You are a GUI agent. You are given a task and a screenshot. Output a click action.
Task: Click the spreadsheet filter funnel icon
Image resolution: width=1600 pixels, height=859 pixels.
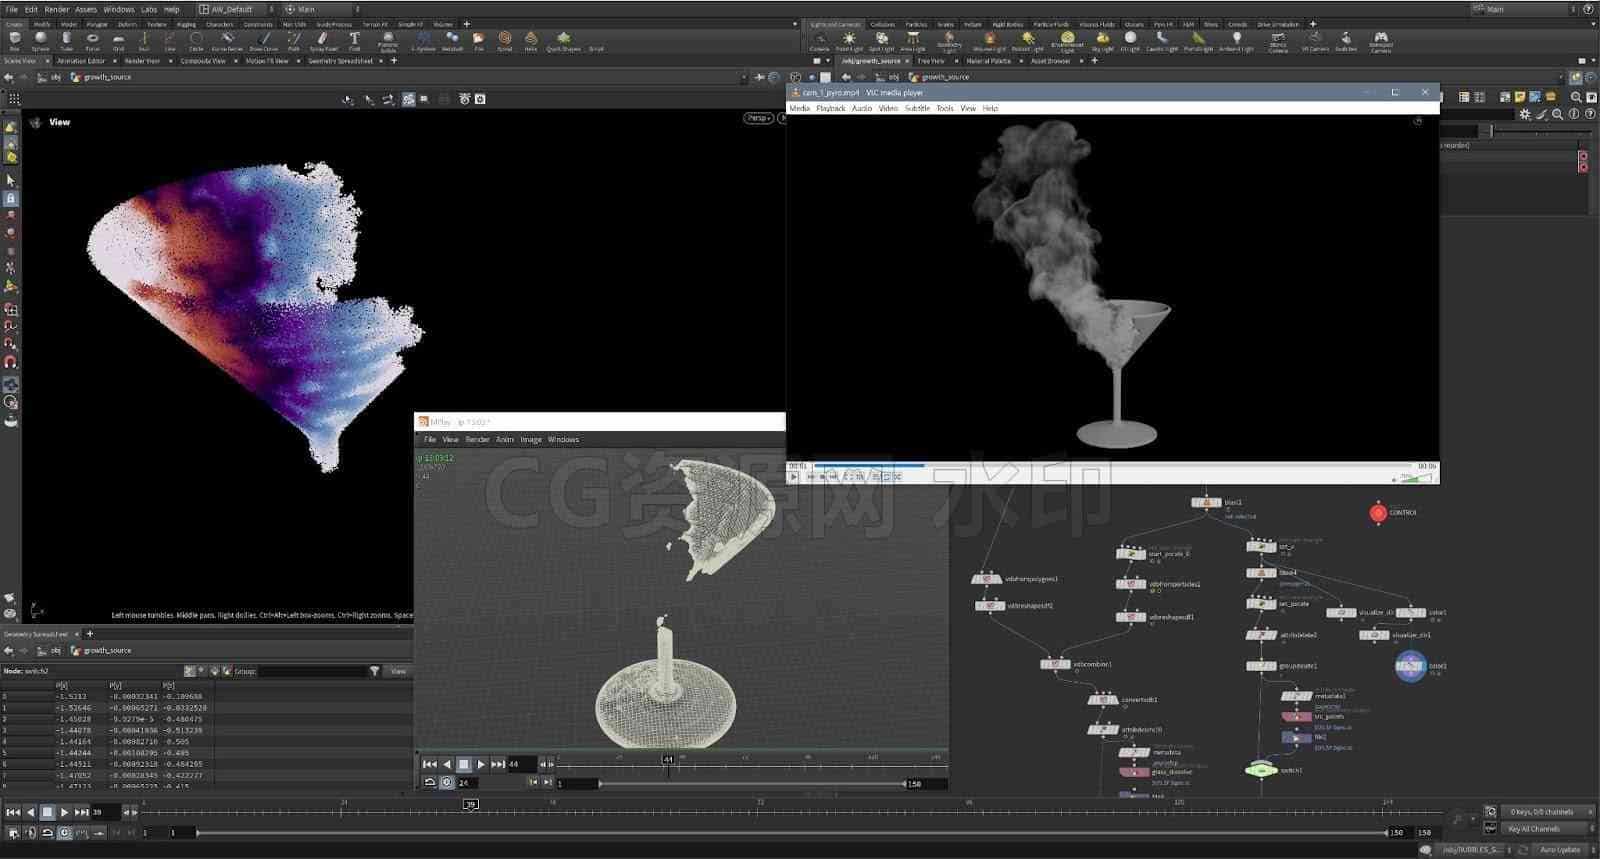(x=375, y=671)
